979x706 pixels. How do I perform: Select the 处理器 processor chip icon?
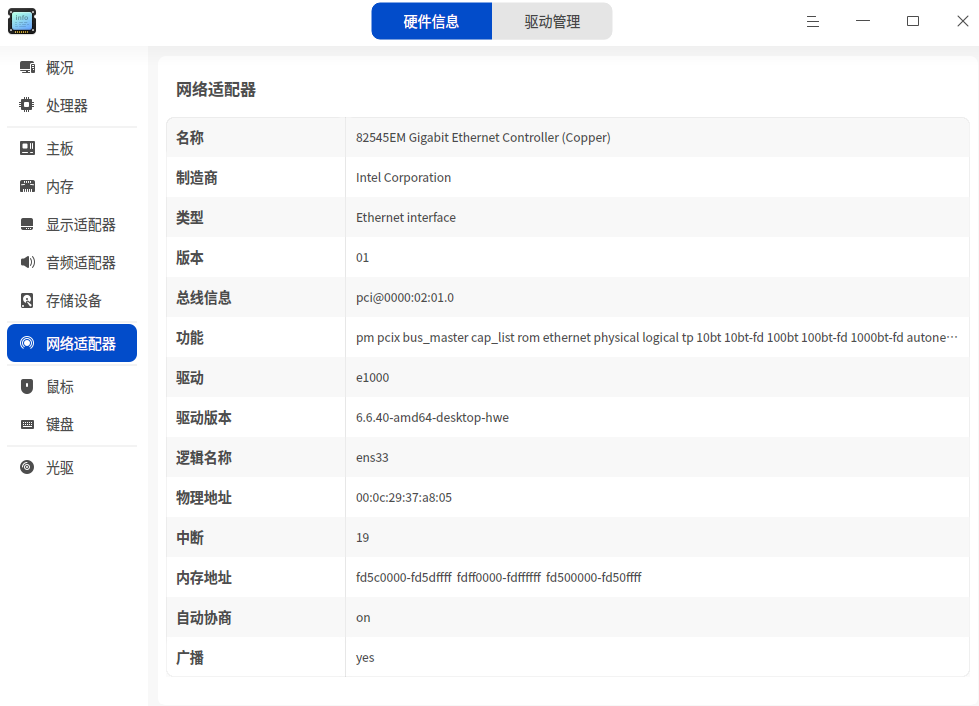(x=27, y=105)
